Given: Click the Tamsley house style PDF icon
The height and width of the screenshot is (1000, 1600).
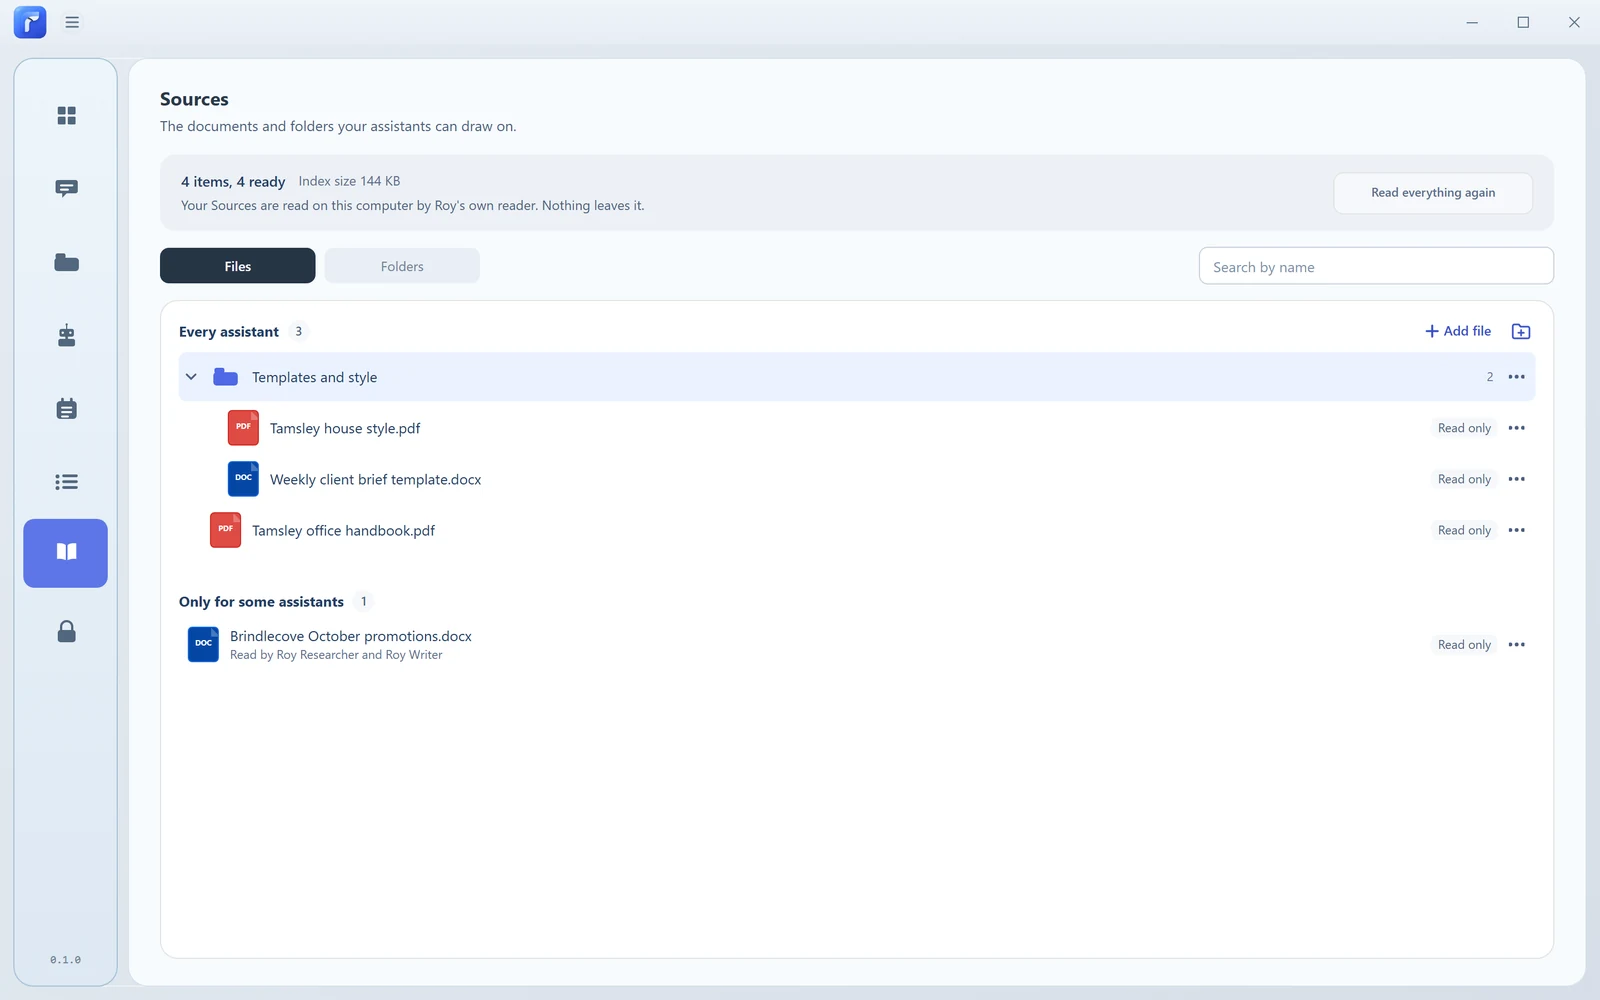Looking at the screenshot, I should coord(243,428).
